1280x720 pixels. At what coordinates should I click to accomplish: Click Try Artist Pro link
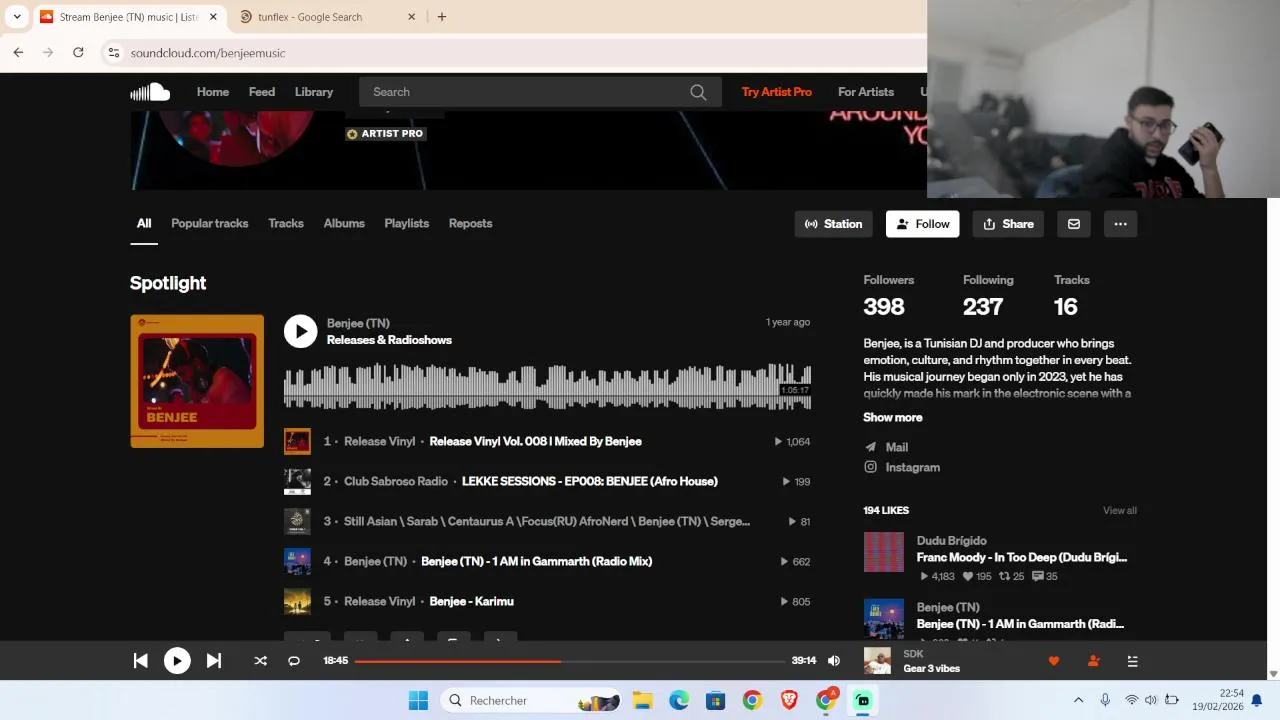click(777, 92)
